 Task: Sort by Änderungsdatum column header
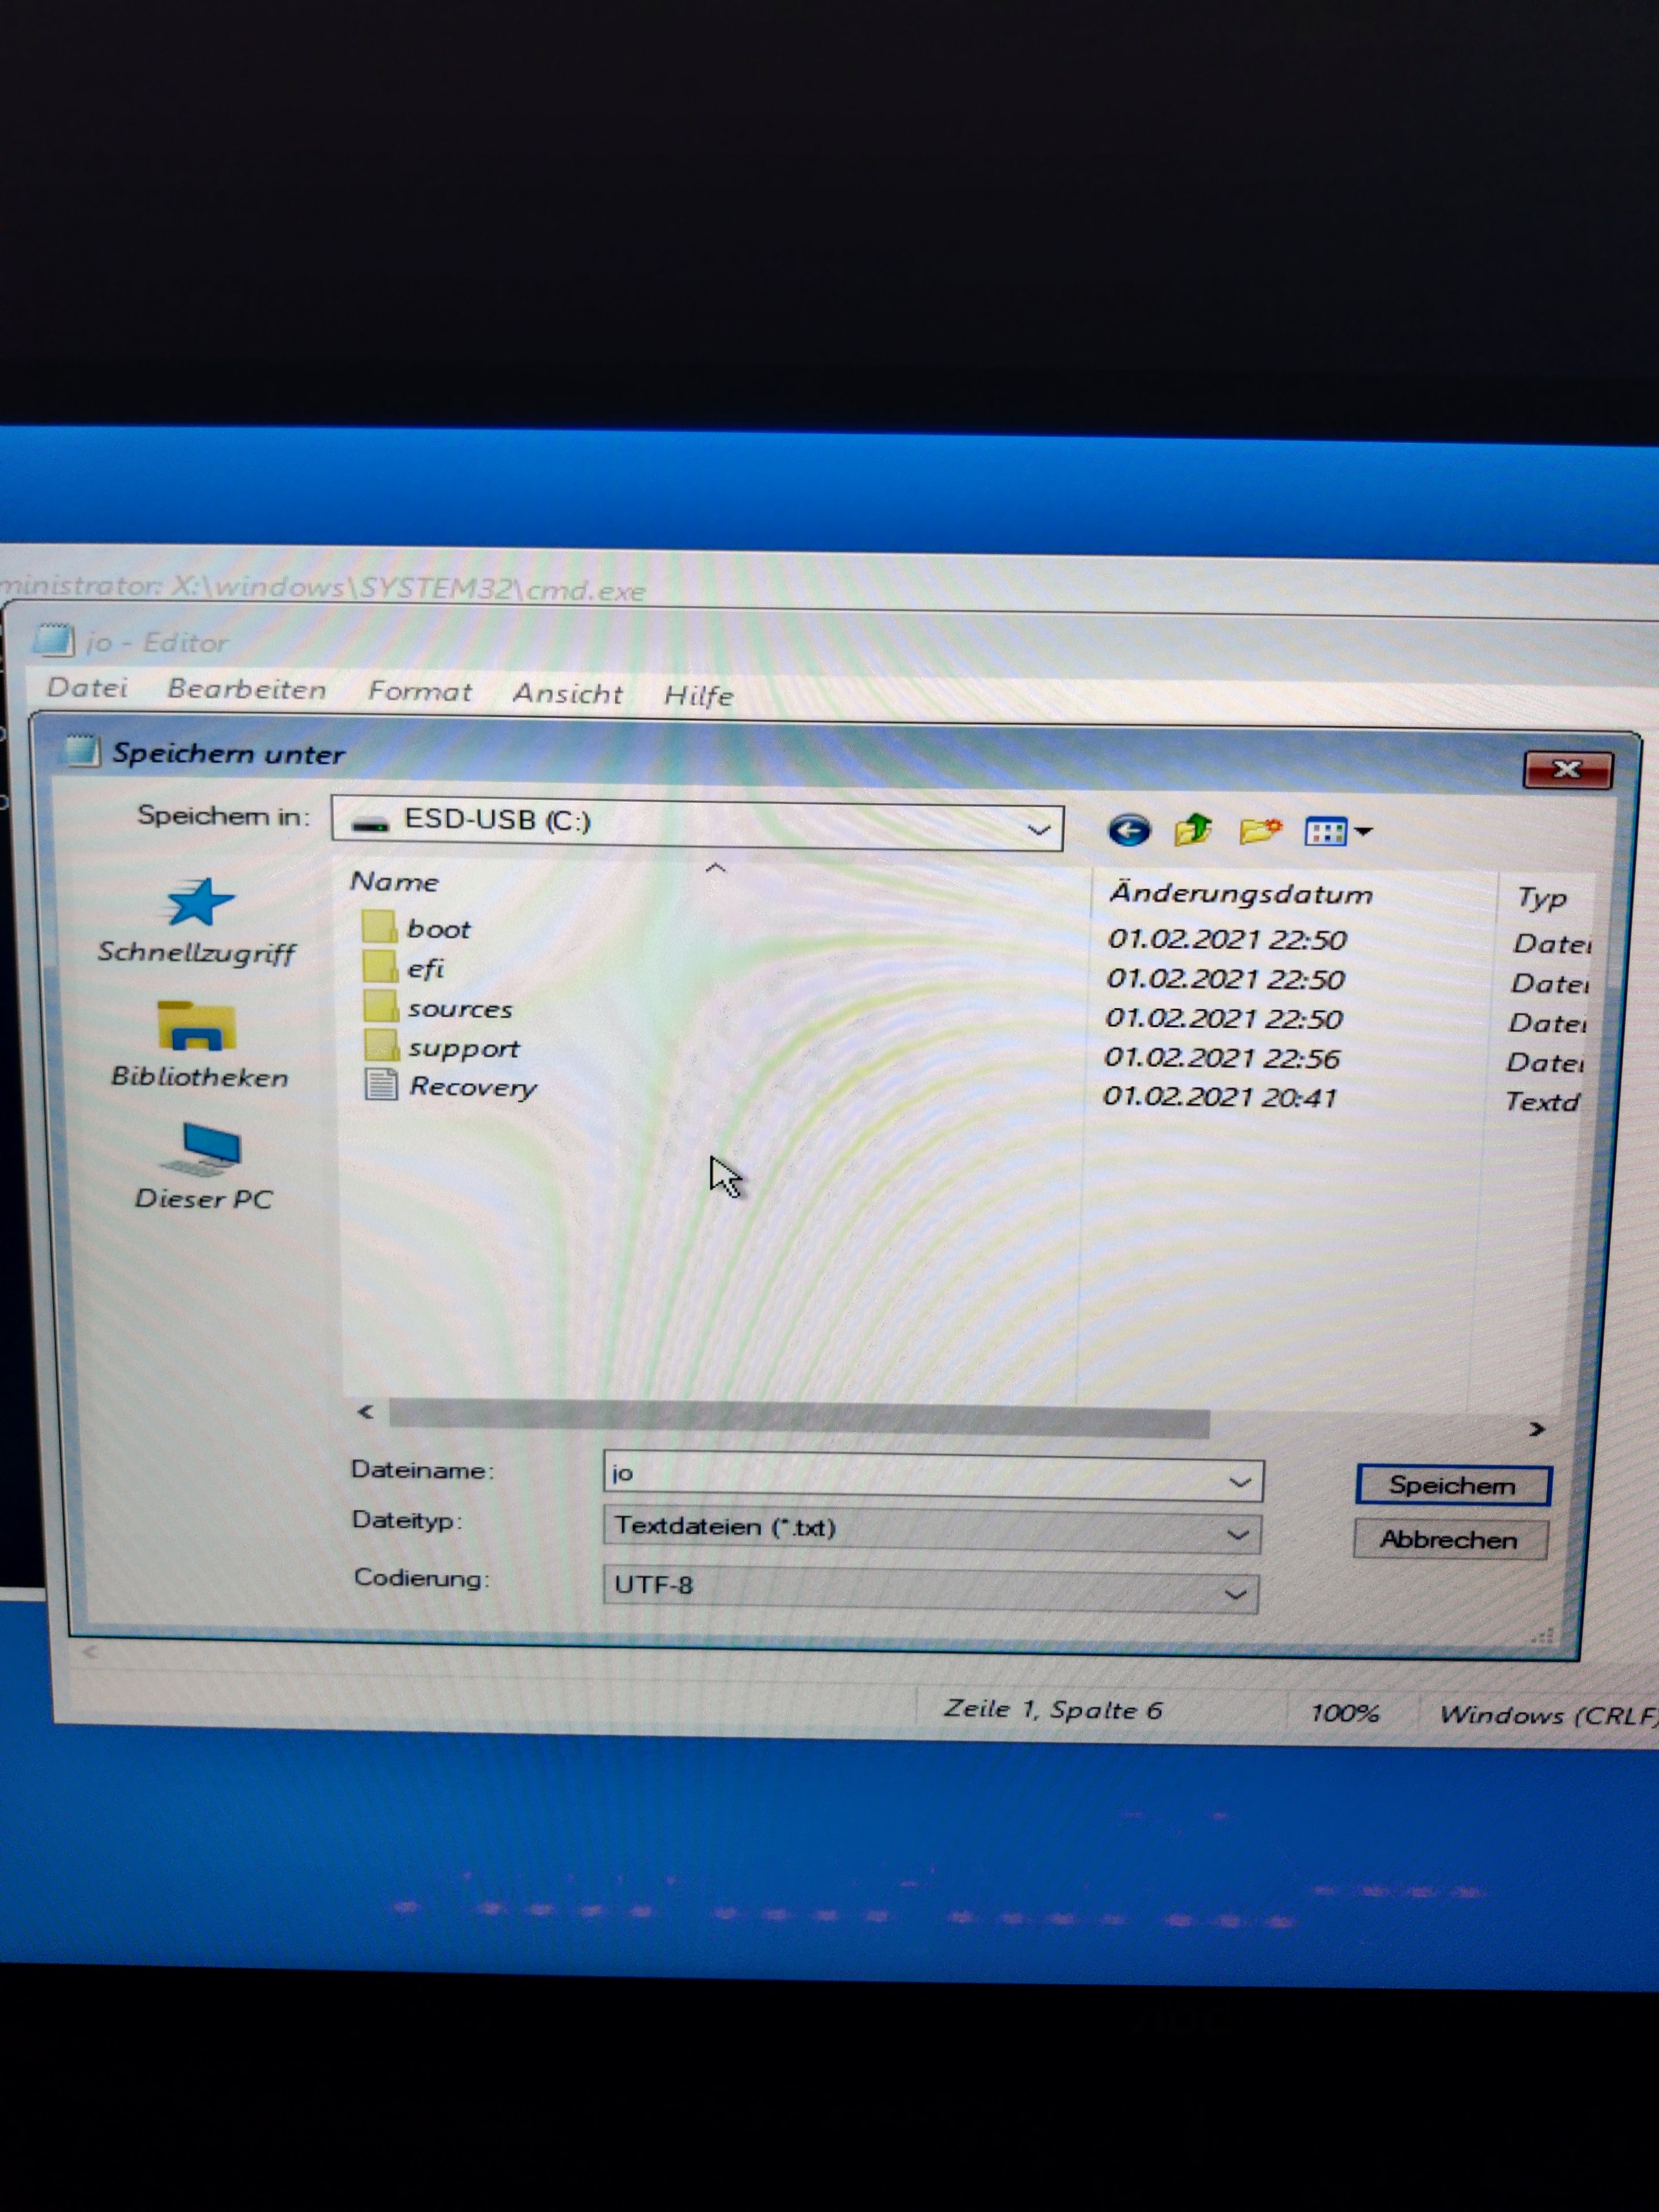coord(1240,894)
